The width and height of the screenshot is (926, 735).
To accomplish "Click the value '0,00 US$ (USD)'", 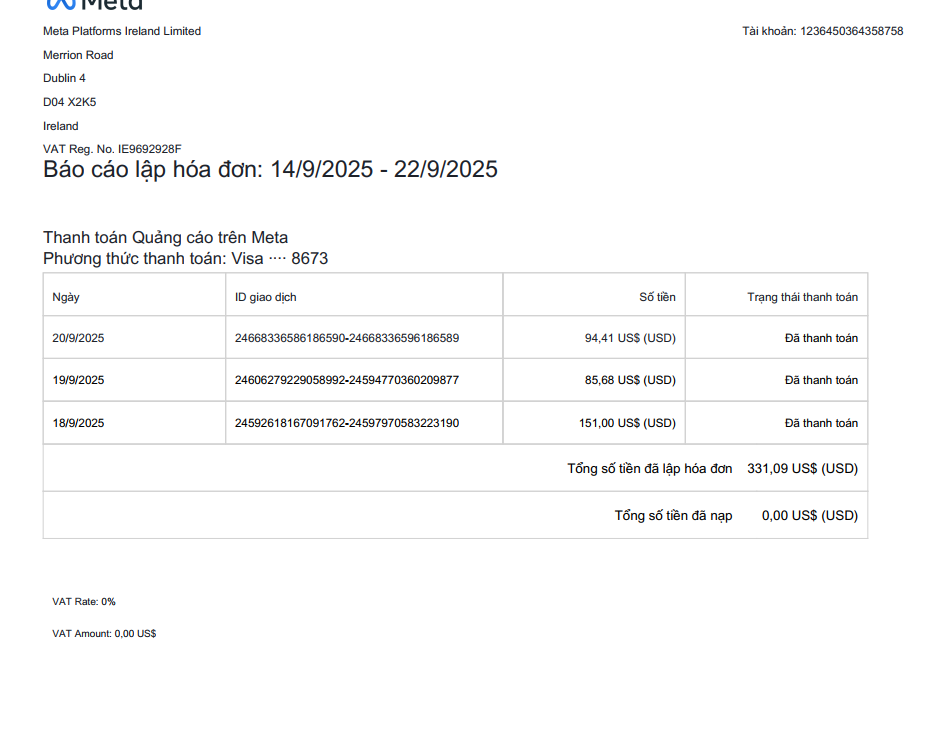I will [810, 516].
